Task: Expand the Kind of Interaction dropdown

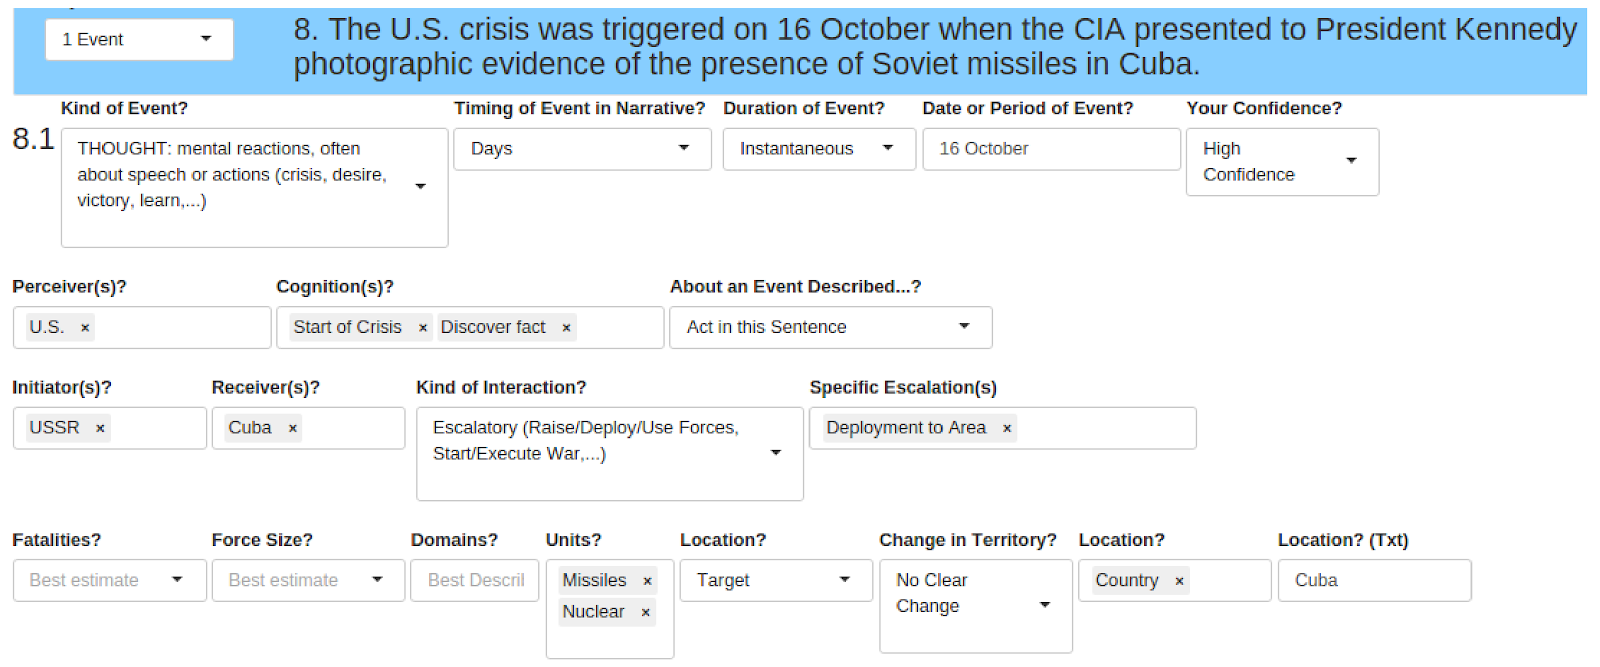Action: [x=775, y=453]
